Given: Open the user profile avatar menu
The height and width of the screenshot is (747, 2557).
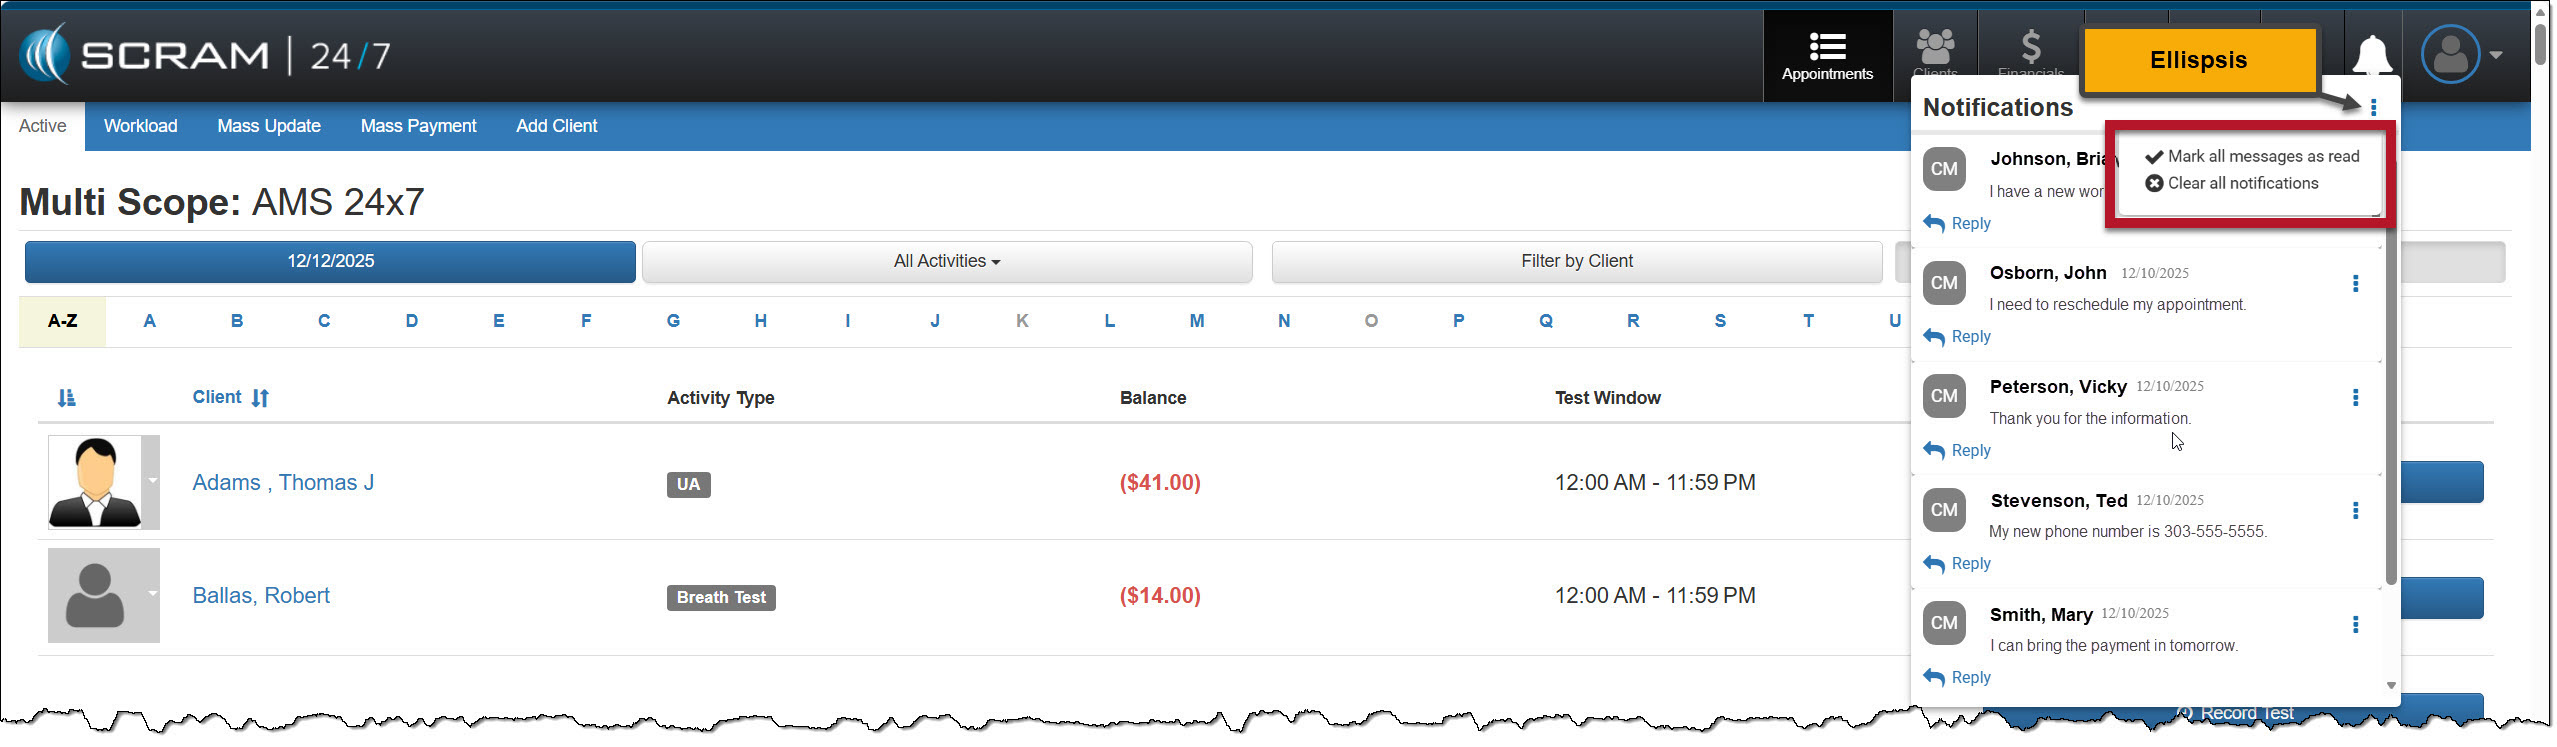Looking at the screenshot, I should [2459, 55].
